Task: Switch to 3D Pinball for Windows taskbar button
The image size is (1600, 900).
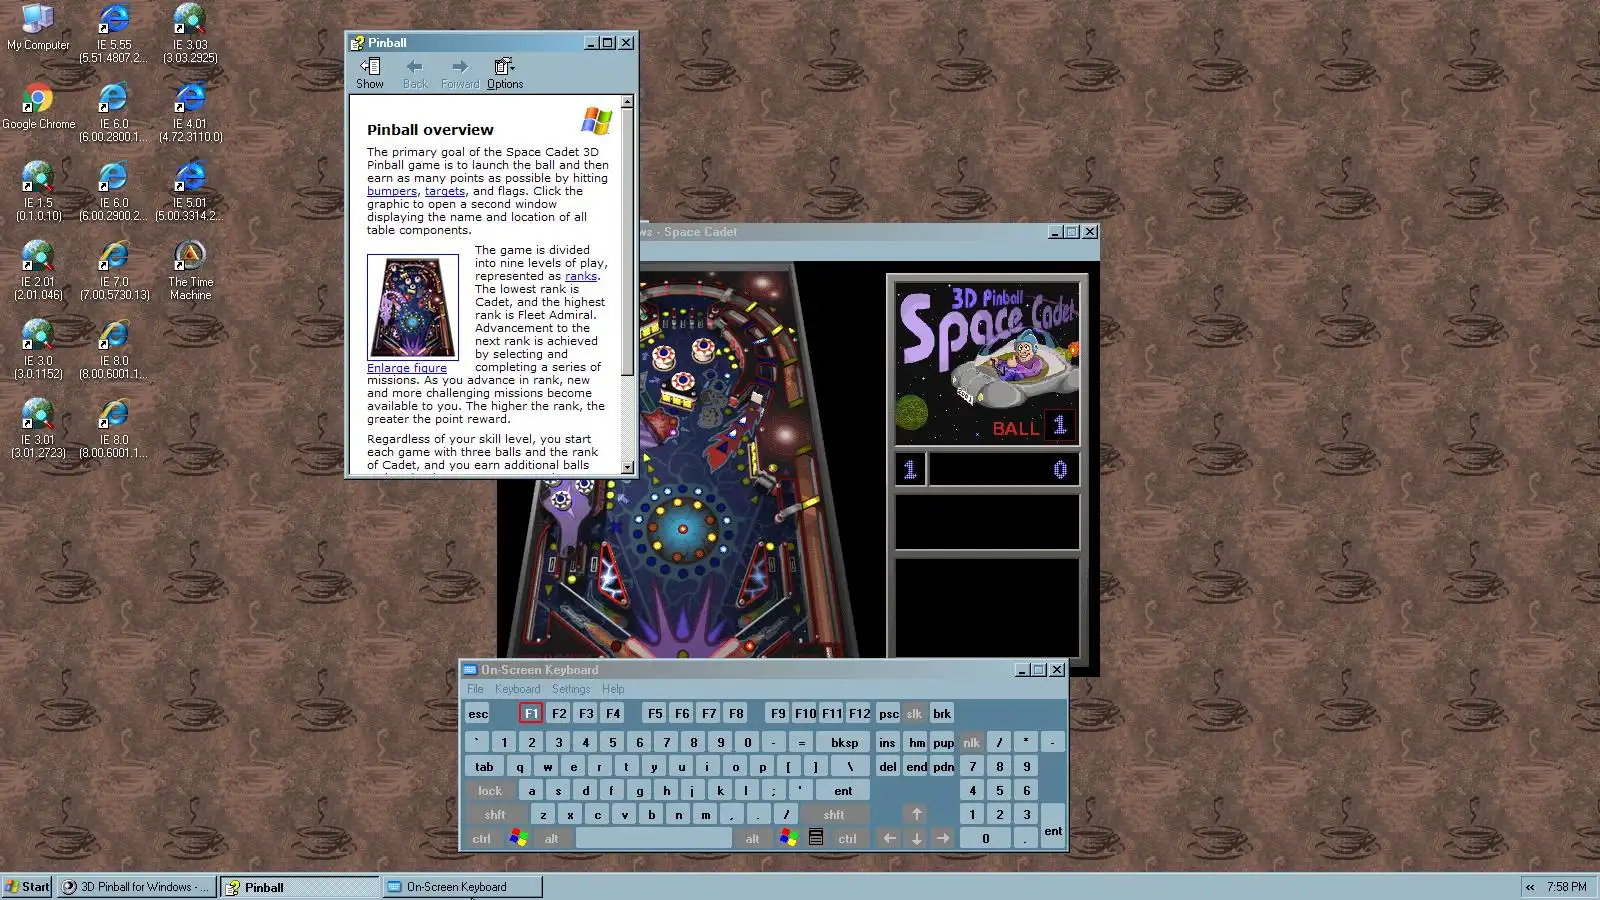Action: coord(136,887)
